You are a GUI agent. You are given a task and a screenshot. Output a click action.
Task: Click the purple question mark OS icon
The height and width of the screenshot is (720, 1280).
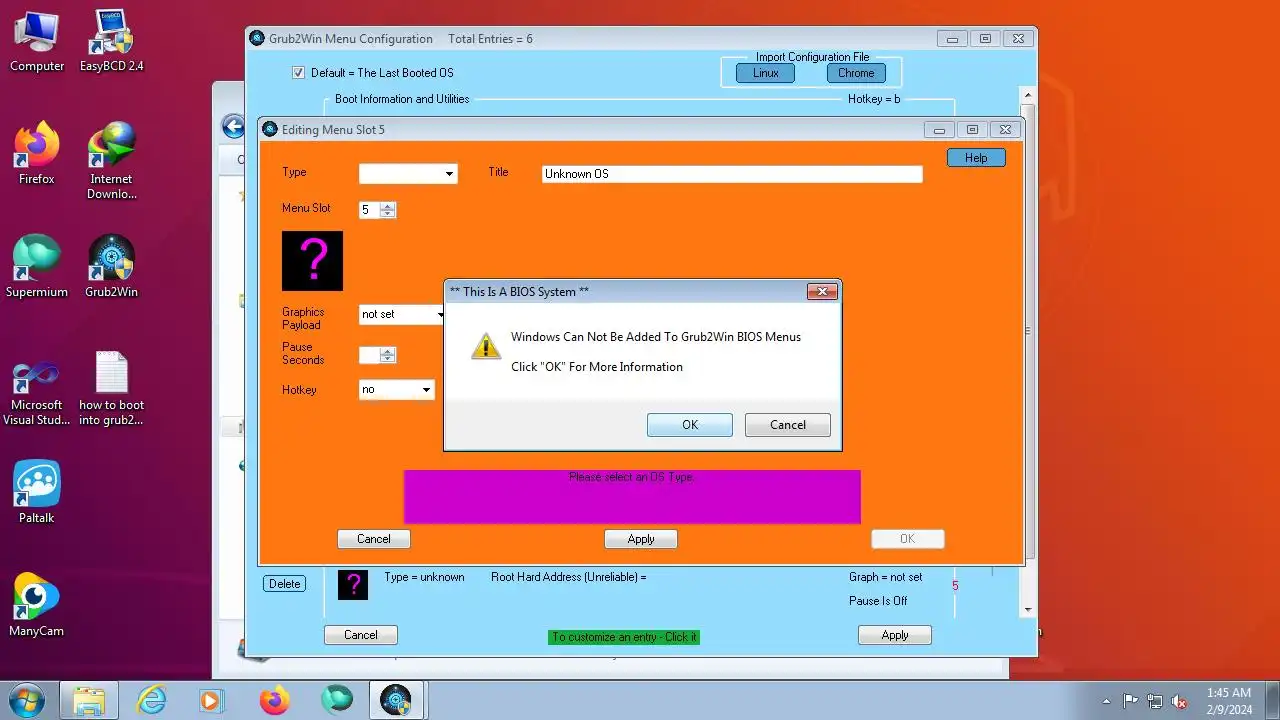coord(312,261)
